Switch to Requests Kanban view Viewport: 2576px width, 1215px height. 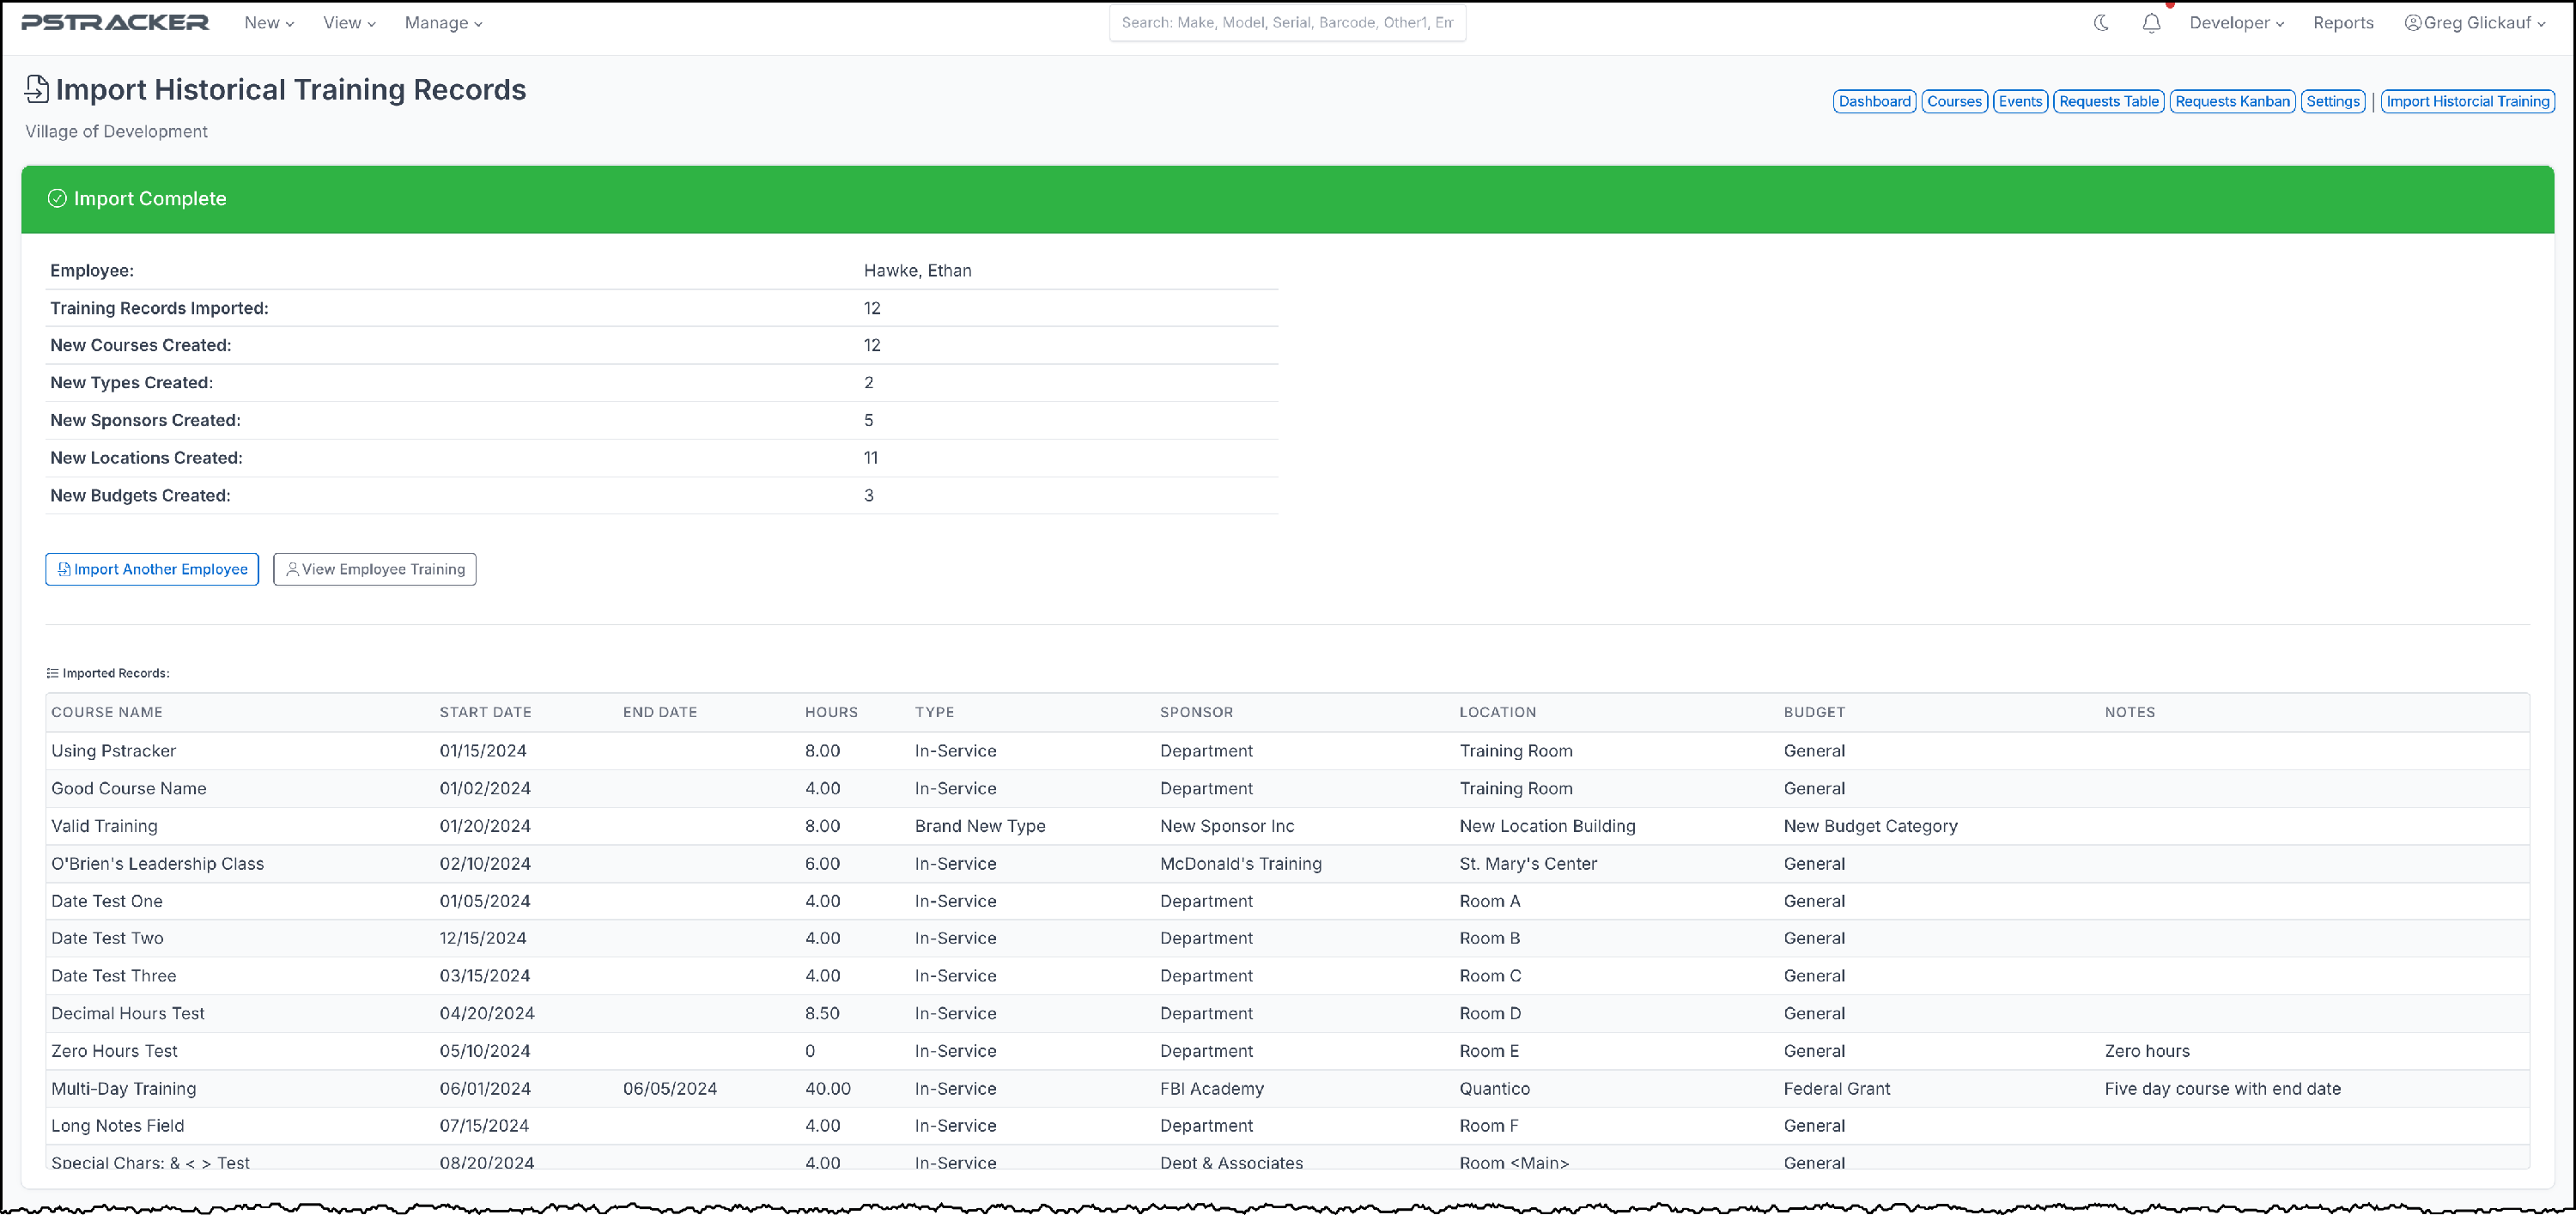point(2232,101)
